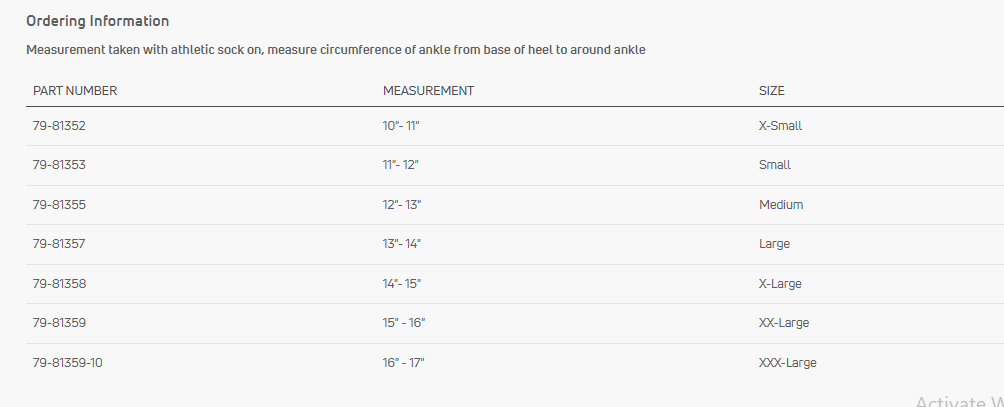The image size is (1004, 407).
Task: Click the XXX-Large size cell
Action: coord(788,363)
